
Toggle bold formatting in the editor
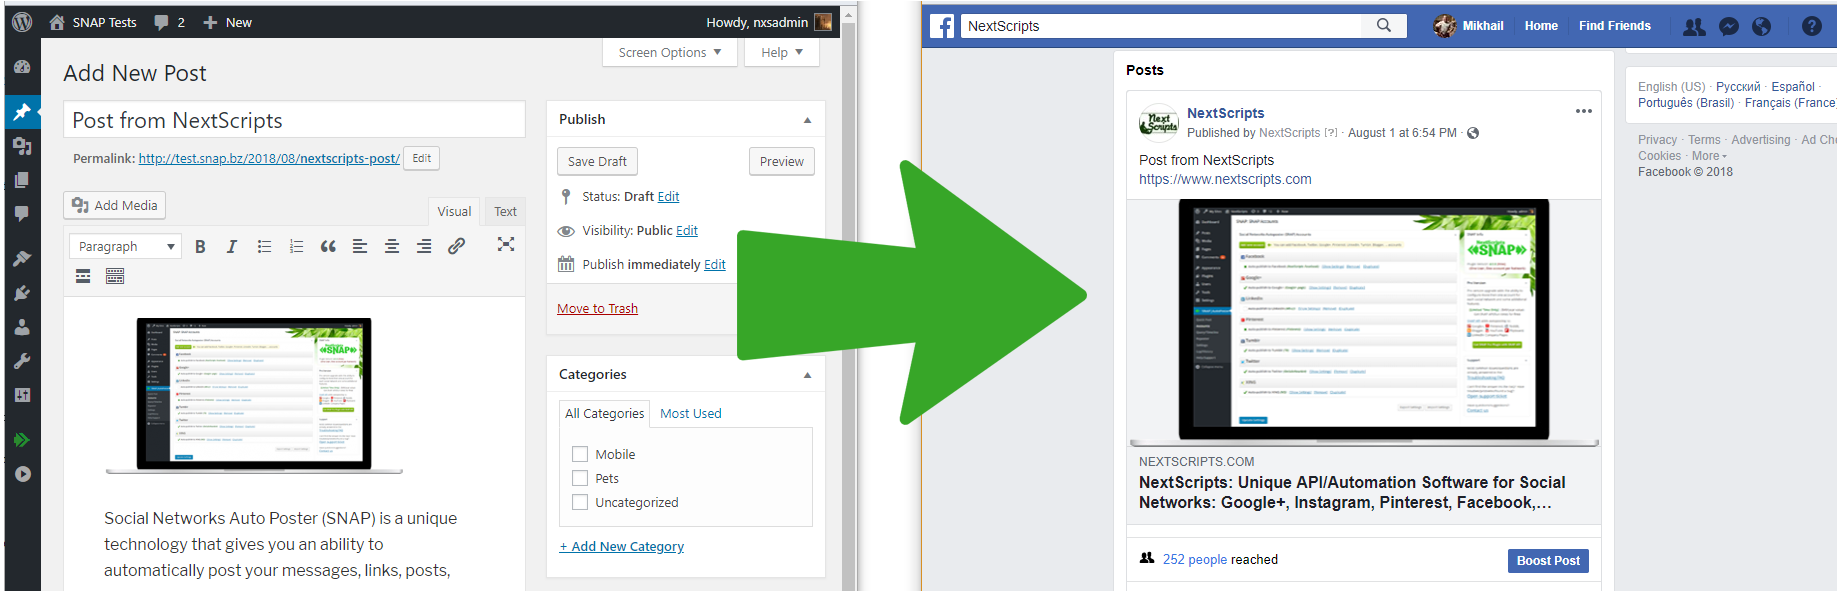point(200,246)
